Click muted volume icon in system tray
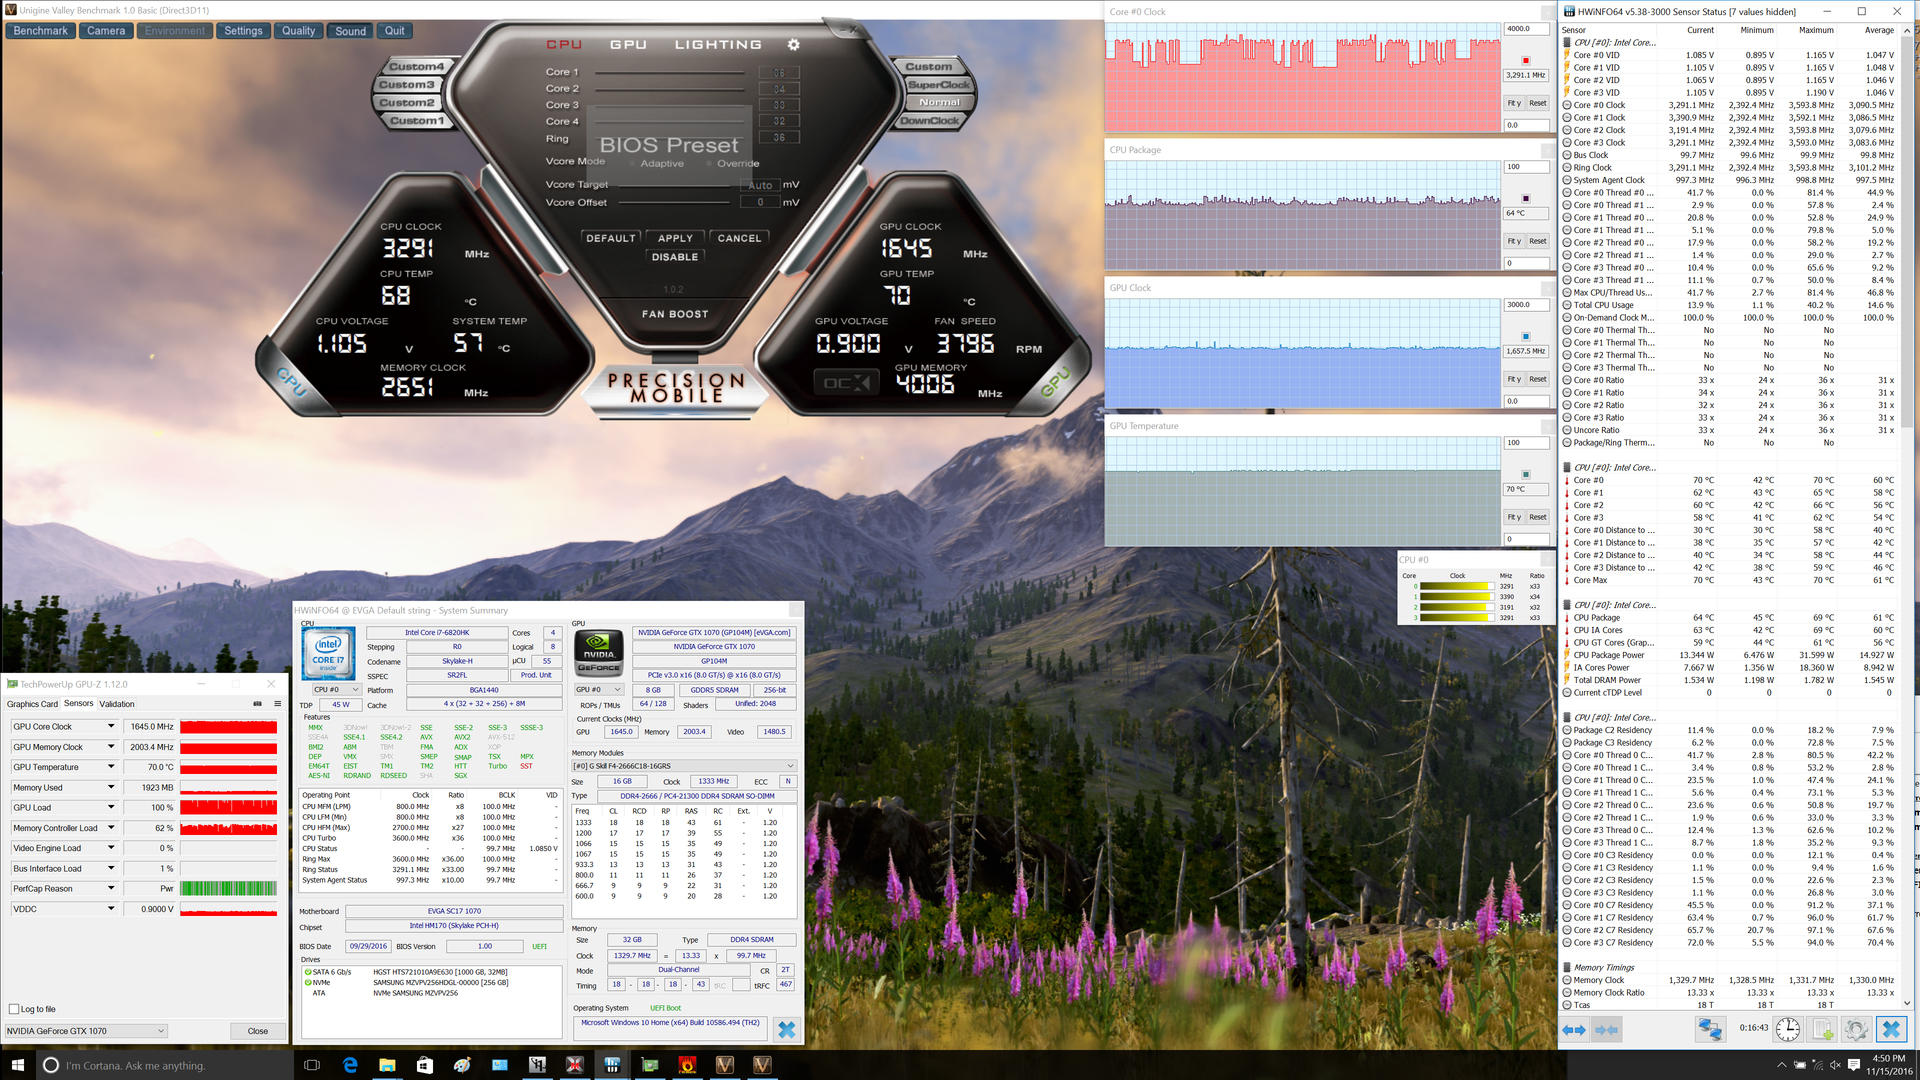The image size is (1920, 1080). pos(1836,1065)
